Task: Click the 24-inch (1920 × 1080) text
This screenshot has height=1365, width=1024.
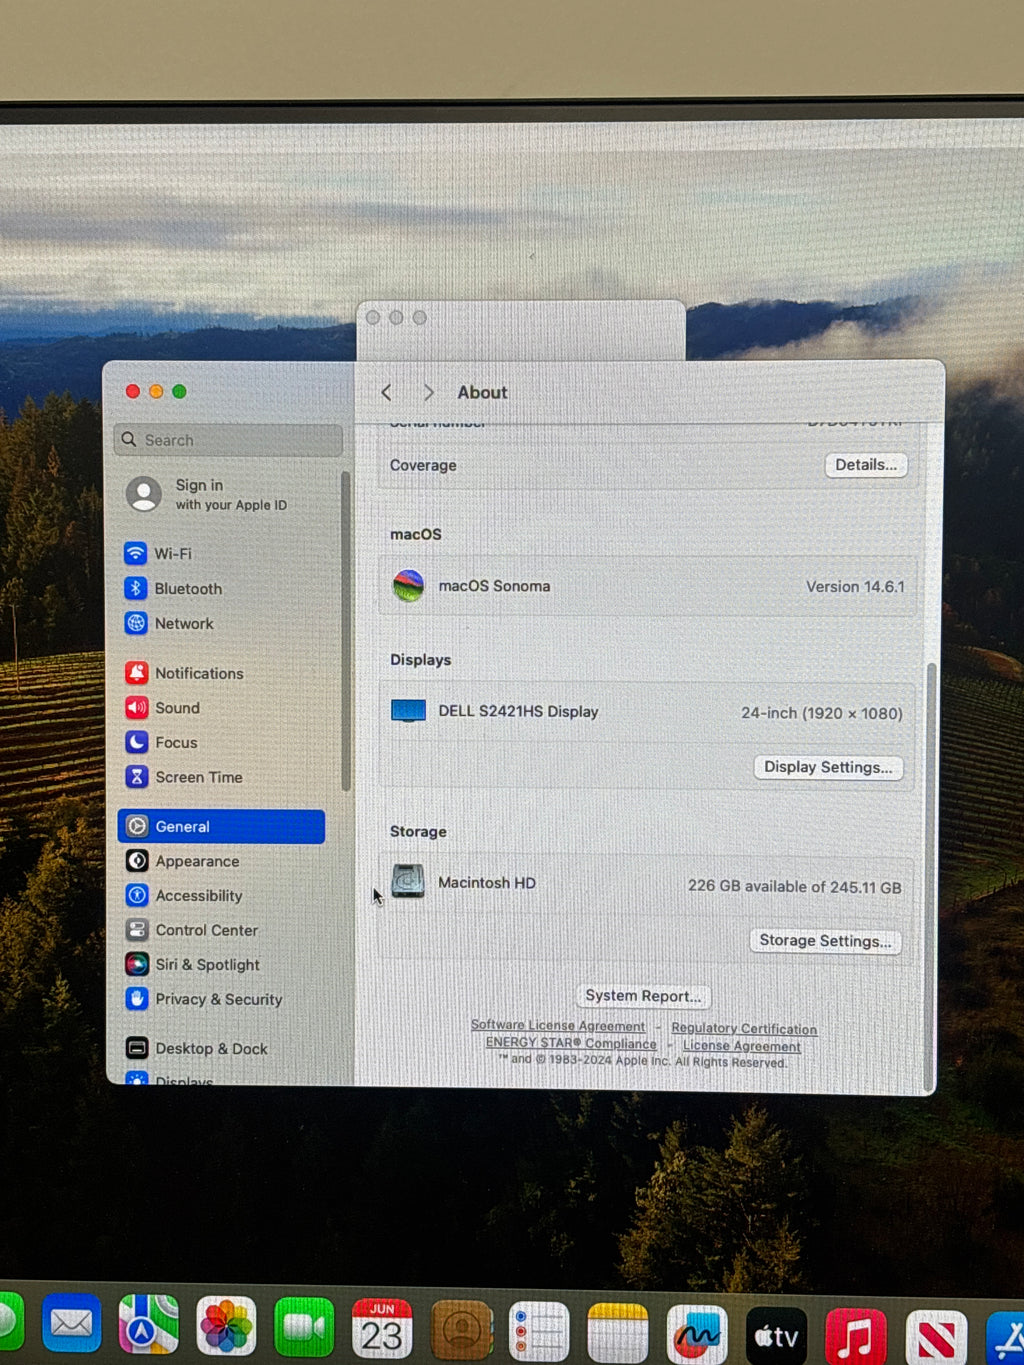Action: point(822,713)
